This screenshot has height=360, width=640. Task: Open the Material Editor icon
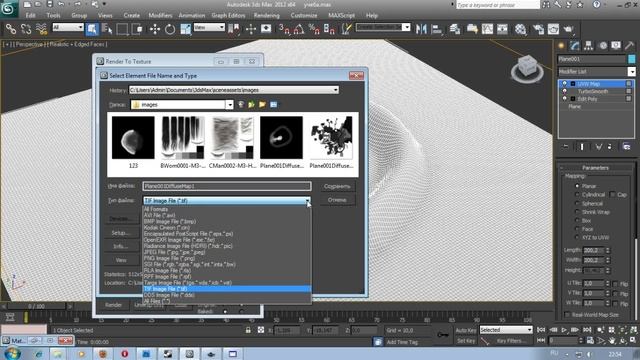(x=520, y=29)
